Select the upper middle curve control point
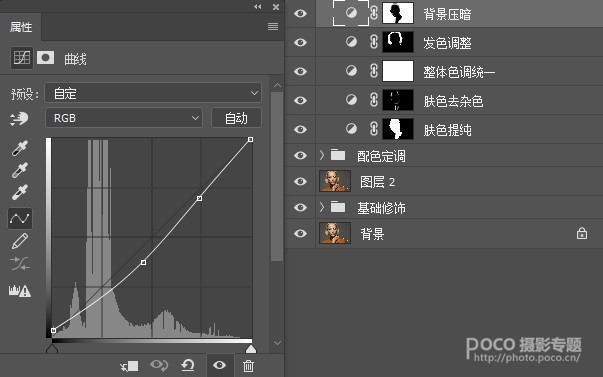 199,199
